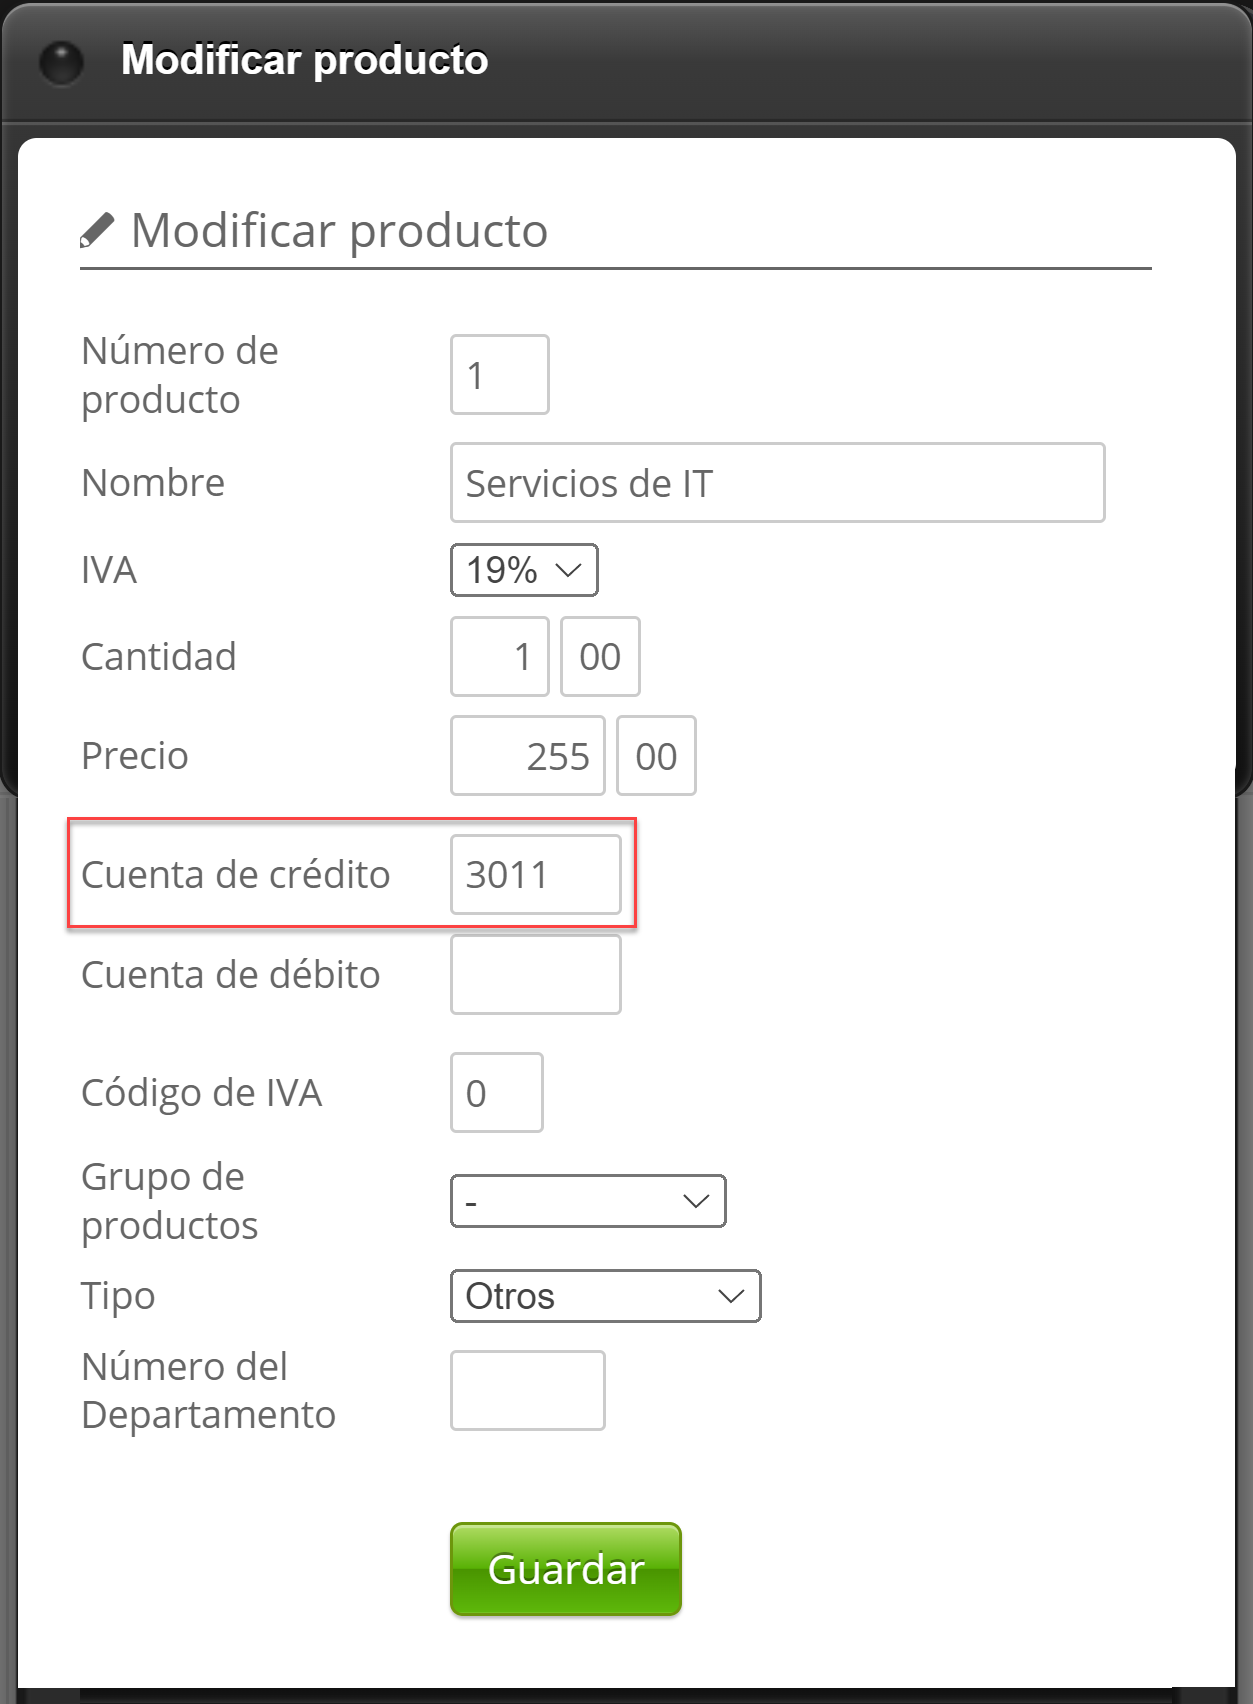The image size is (1253, 1704).
Task: Expand the Grupo de productos dropdown
Action: pyautogui.click(x=588, y=1201)
